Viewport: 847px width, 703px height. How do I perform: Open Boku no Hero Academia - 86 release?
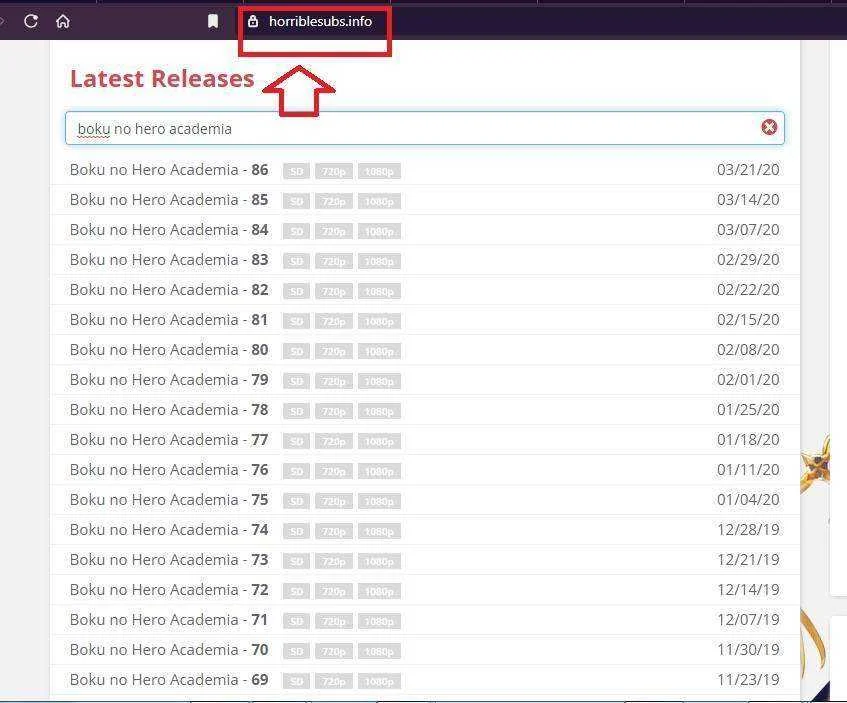169,170
